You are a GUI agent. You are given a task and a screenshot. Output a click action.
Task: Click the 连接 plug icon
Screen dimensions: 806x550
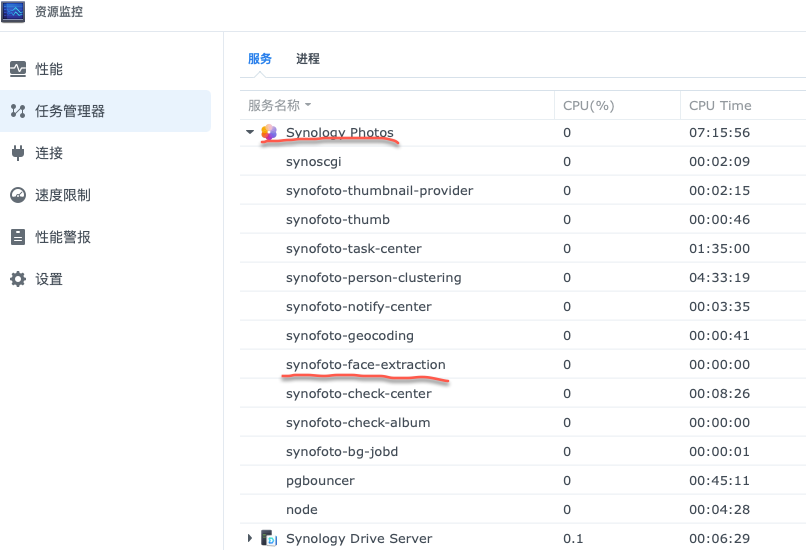(x=18, y=153)
